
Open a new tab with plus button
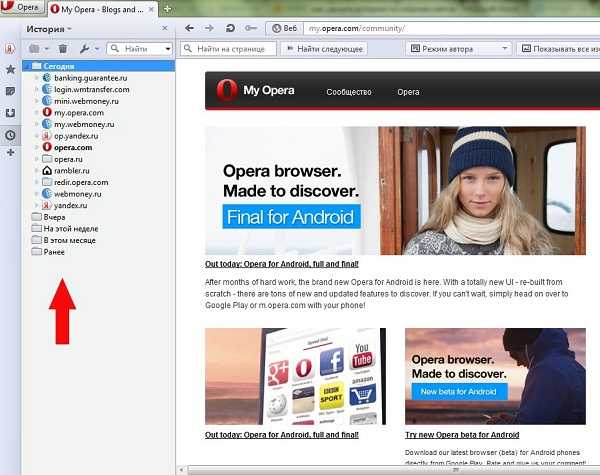click(x=167, y=8)
